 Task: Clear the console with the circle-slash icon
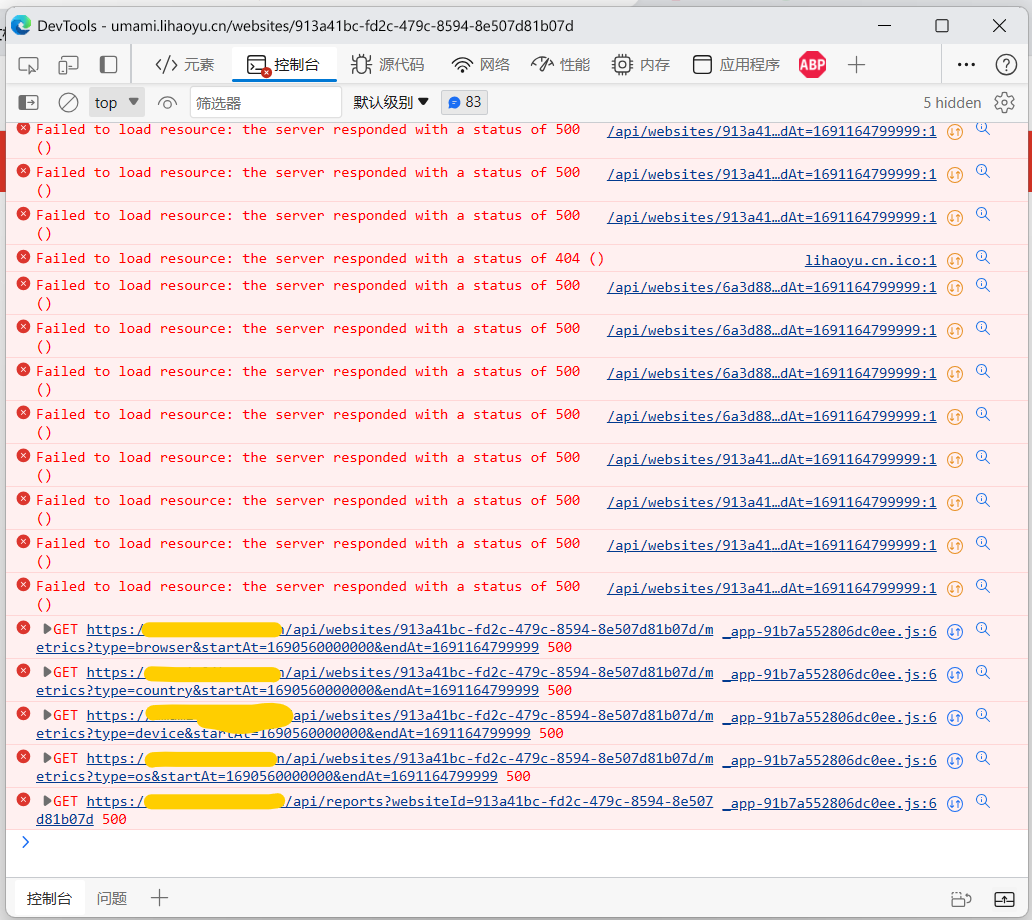coord(67,101)
